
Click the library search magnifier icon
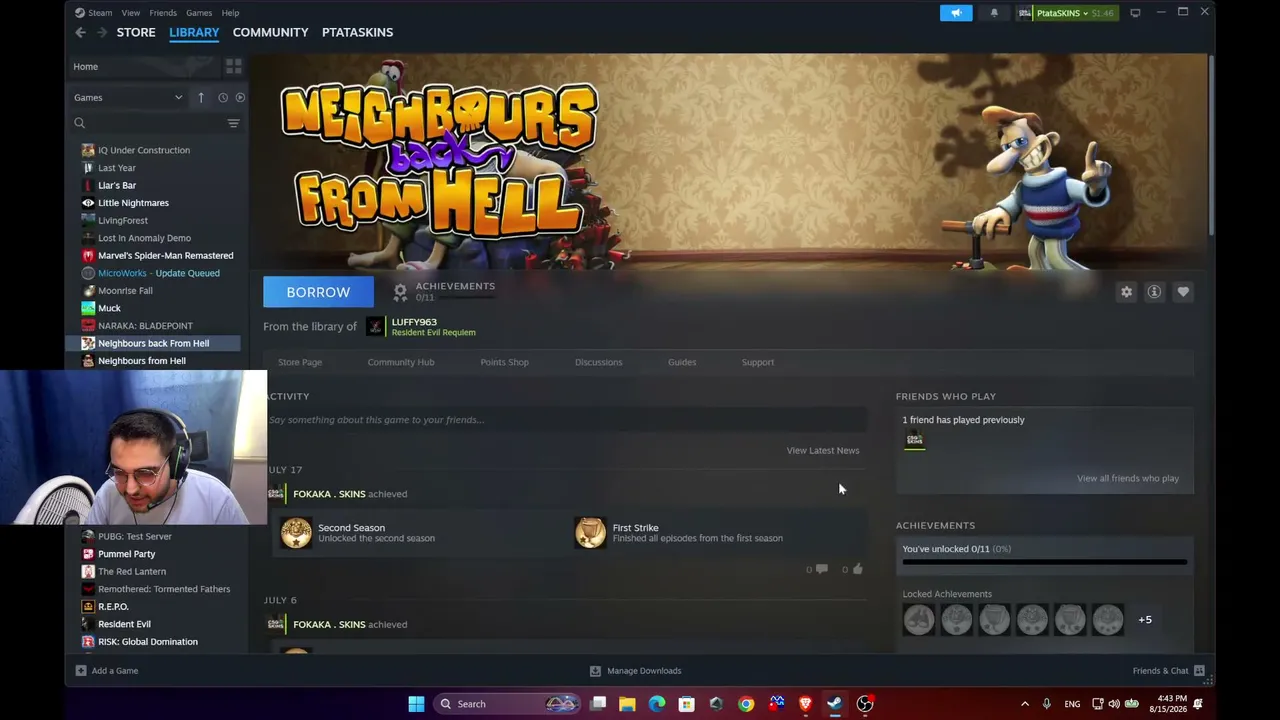pos(80,123)
